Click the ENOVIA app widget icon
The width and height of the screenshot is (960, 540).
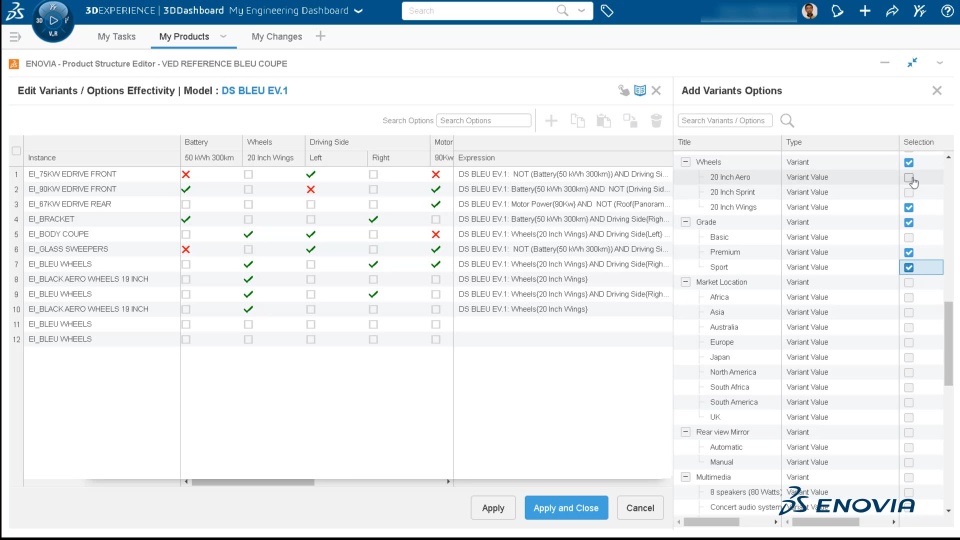pyautogui.click(x=13, y=64)
